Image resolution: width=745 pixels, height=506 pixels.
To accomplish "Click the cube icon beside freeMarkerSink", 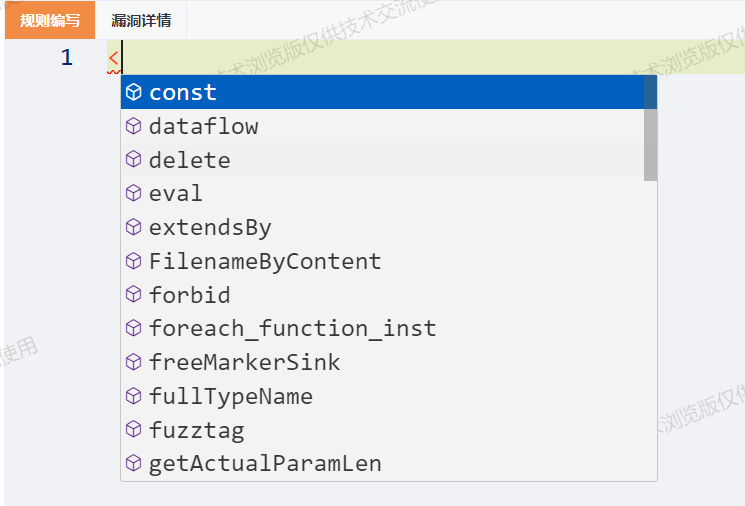I will pyautogui.click(x=134, y=362).
